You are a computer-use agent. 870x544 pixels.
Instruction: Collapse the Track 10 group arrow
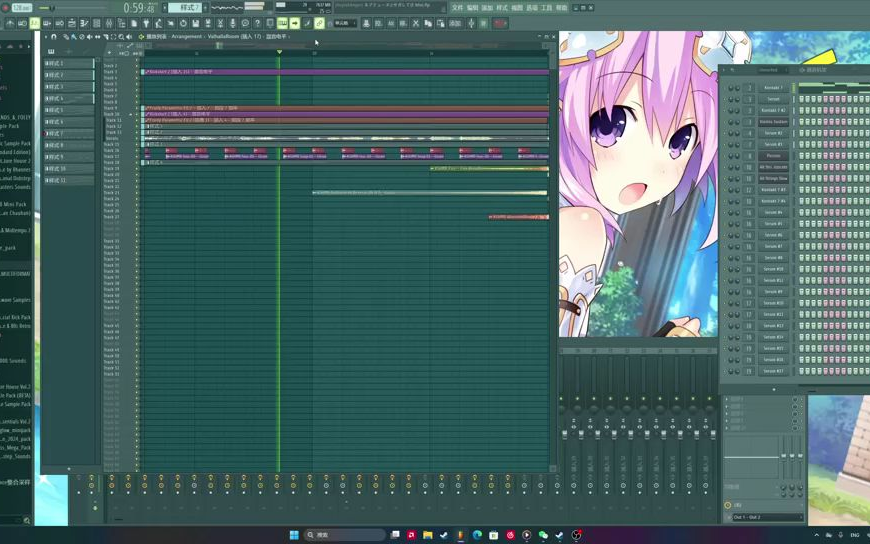(x=131, y=114)
